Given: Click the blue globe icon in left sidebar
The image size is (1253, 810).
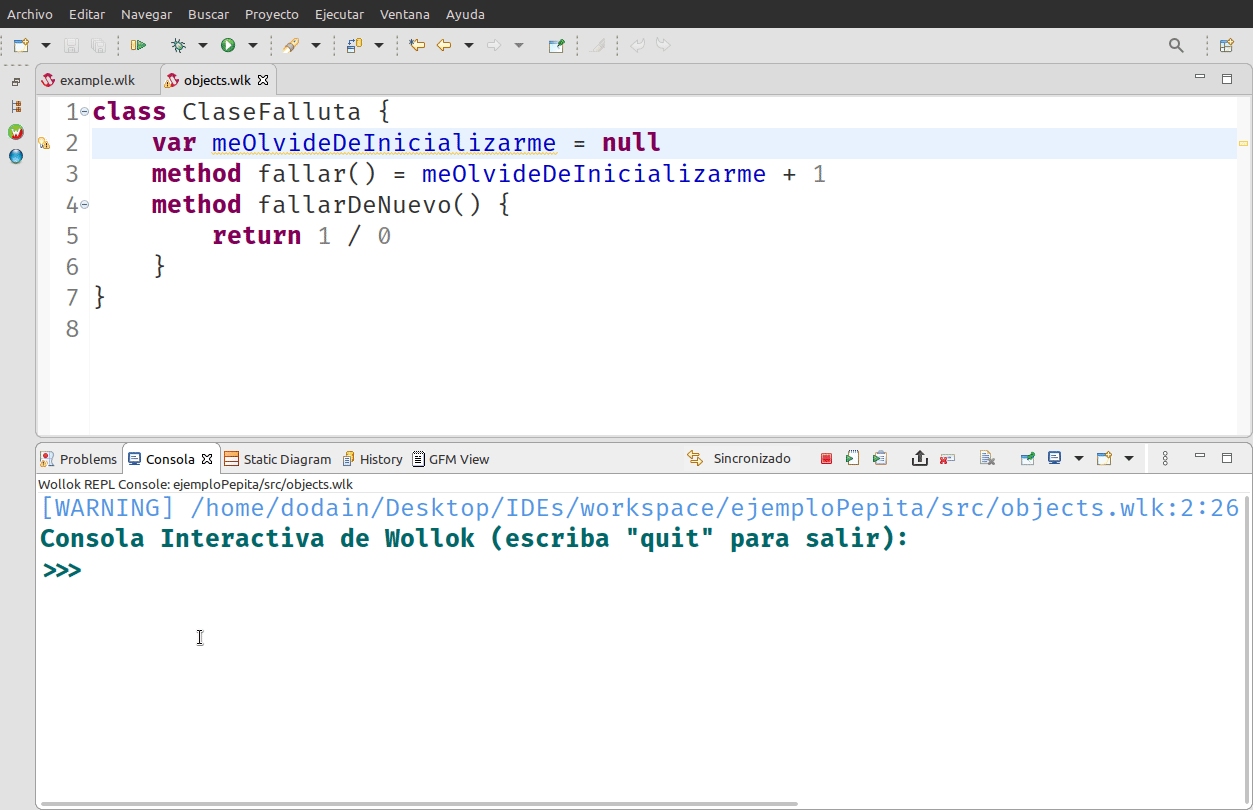Looking at the screenshot, I should tap(16, 156).
